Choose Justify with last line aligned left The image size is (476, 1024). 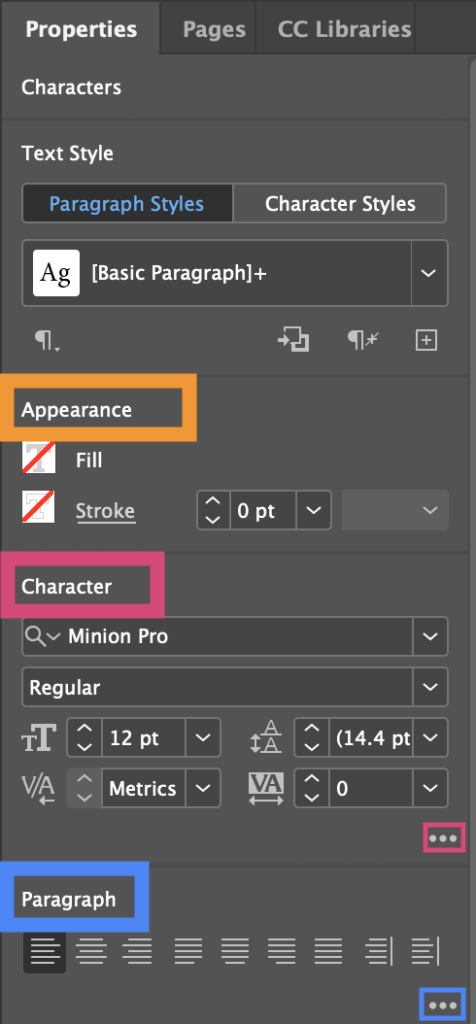click(189, 951)
